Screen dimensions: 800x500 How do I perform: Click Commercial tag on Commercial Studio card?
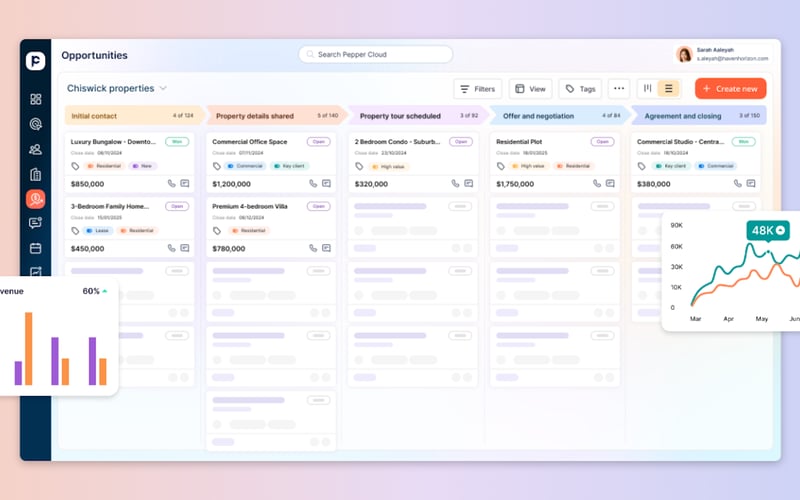(x=716, y=166)
